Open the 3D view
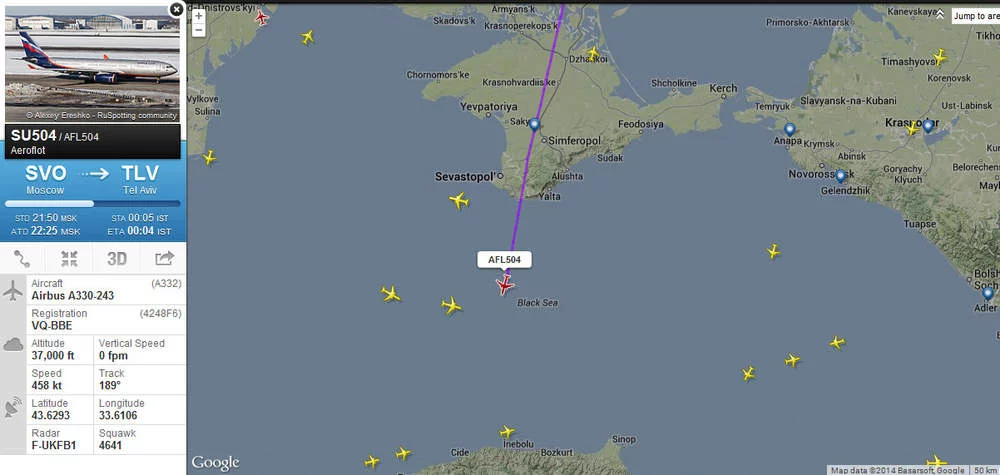This screenshot has width=1000, height=475. 117,258
